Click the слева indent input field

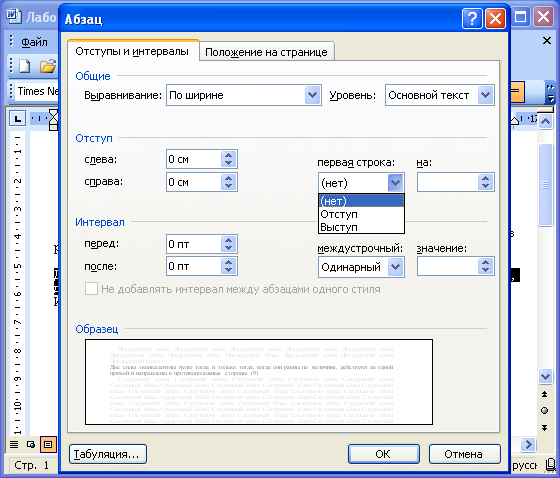point(194,159)
